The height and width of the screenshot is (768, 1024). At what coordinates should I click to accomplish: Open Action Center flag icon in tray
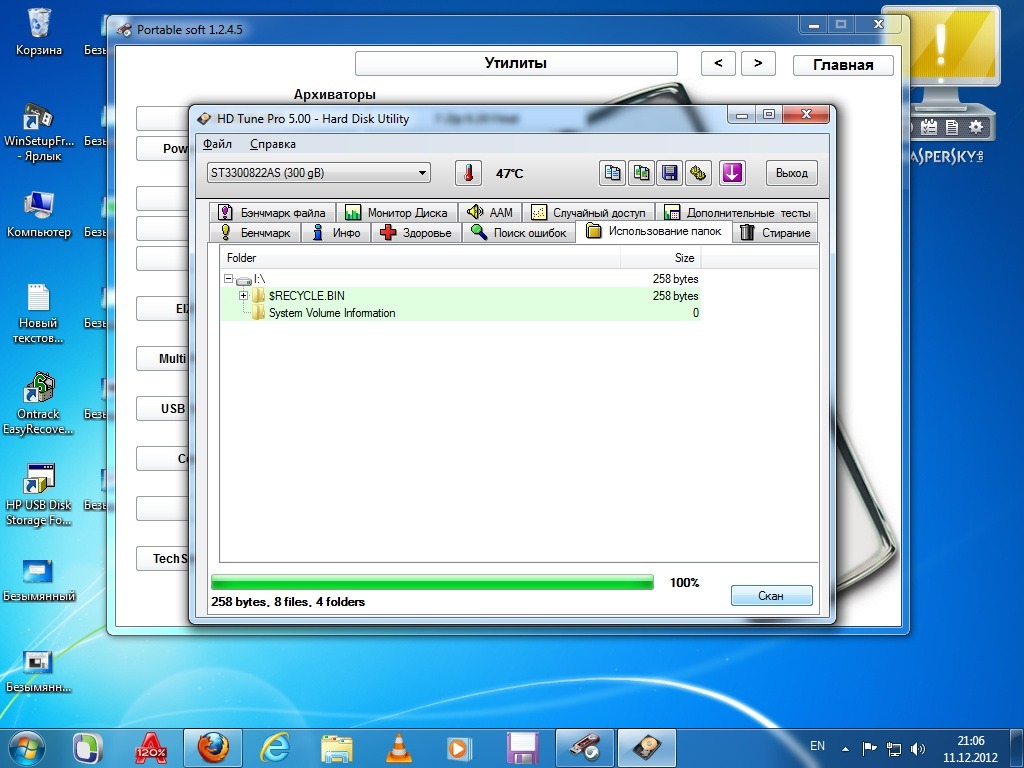coord(869,749)
